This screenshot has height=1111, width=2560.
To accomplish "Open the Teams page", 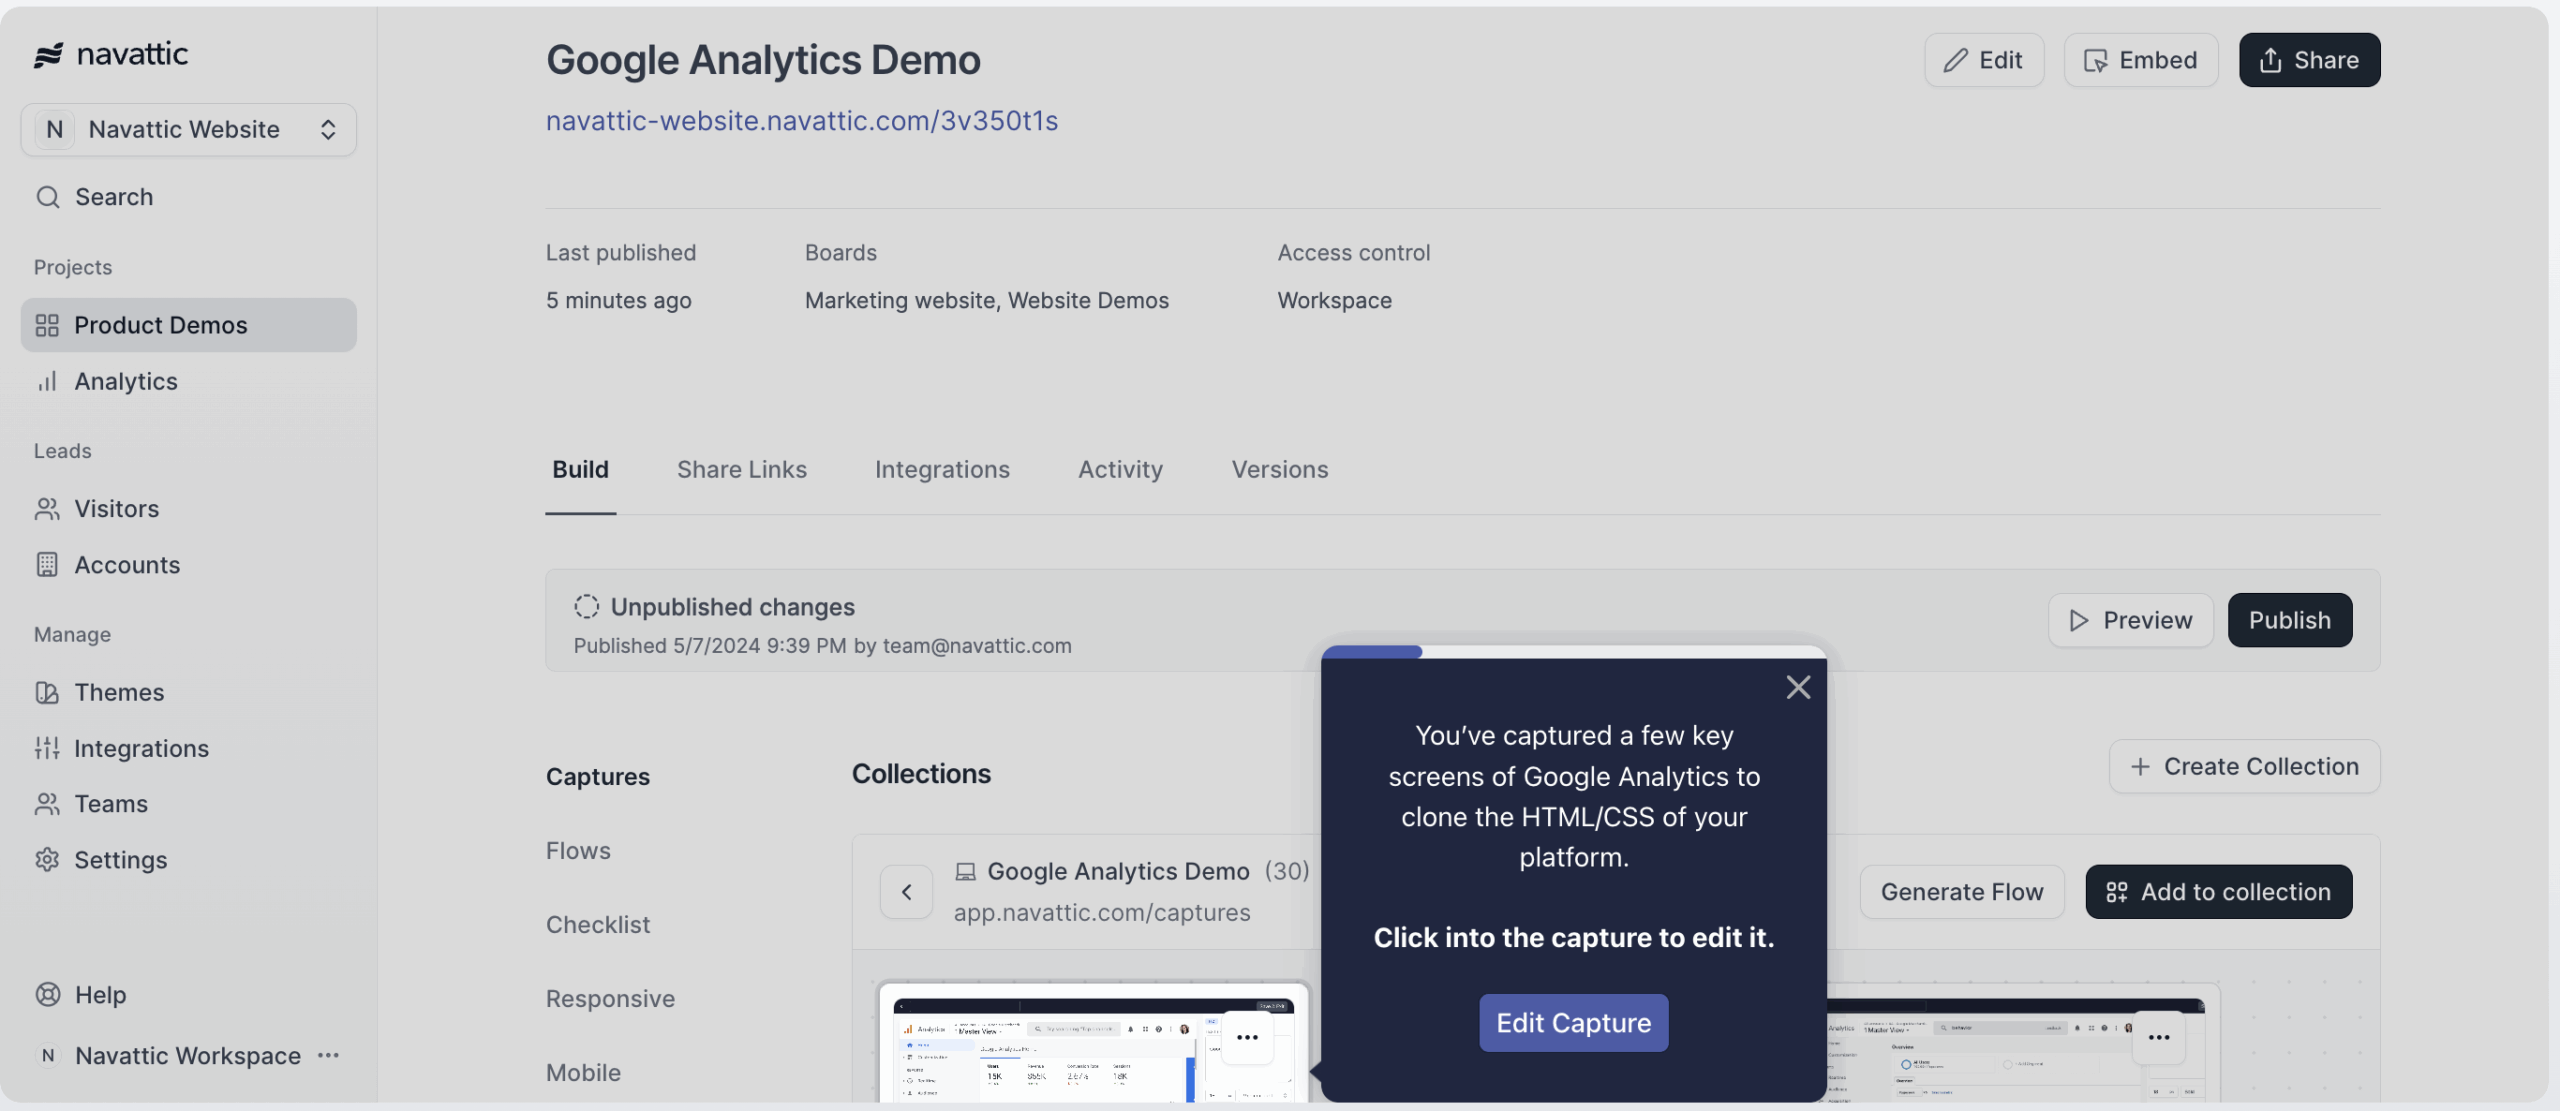I will coord(110,803).
